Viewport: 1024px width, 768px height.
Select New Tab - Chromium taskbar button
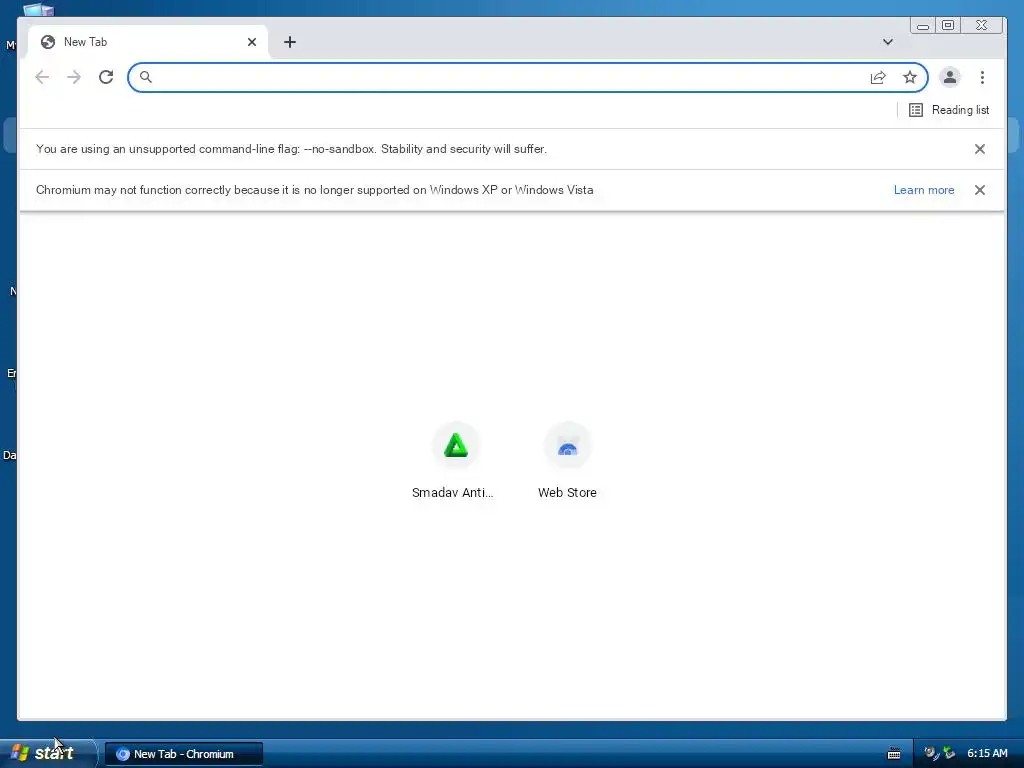tap(184, 754)
